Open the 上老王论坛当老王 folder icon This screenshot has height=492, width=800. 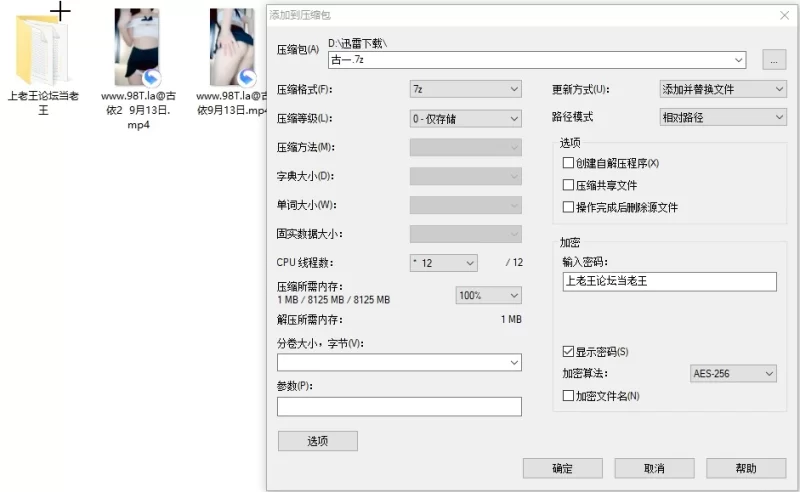pos(42,50)
